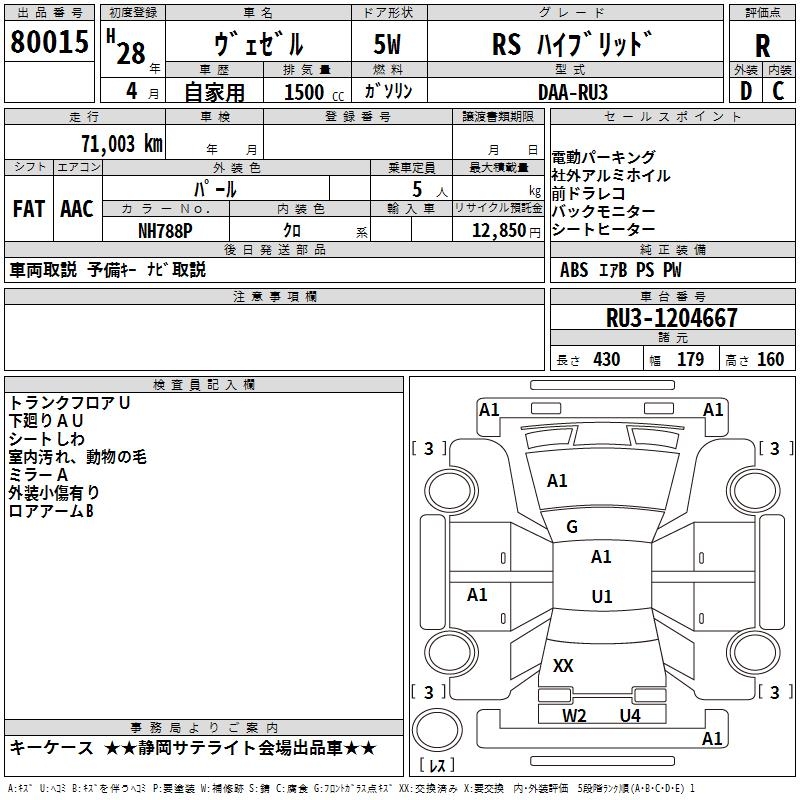Select the シートヒーター sales point

tap(603, 230)
